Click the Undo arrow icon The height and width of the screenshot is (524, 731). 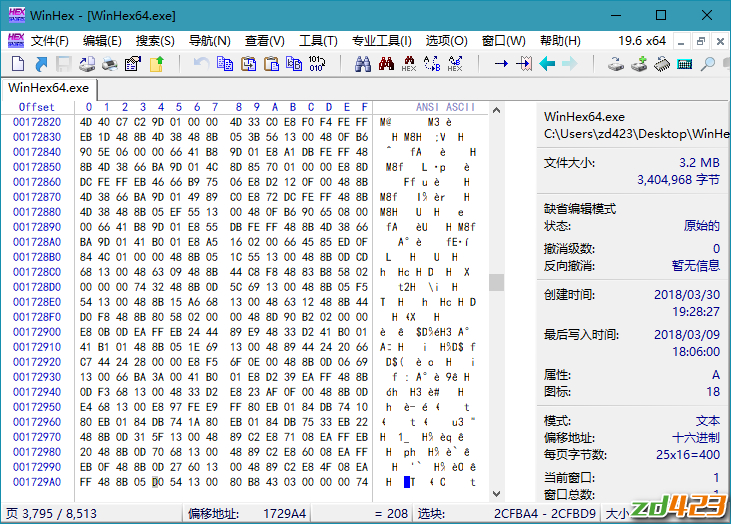pyautogui.click(x=201, y=63)
